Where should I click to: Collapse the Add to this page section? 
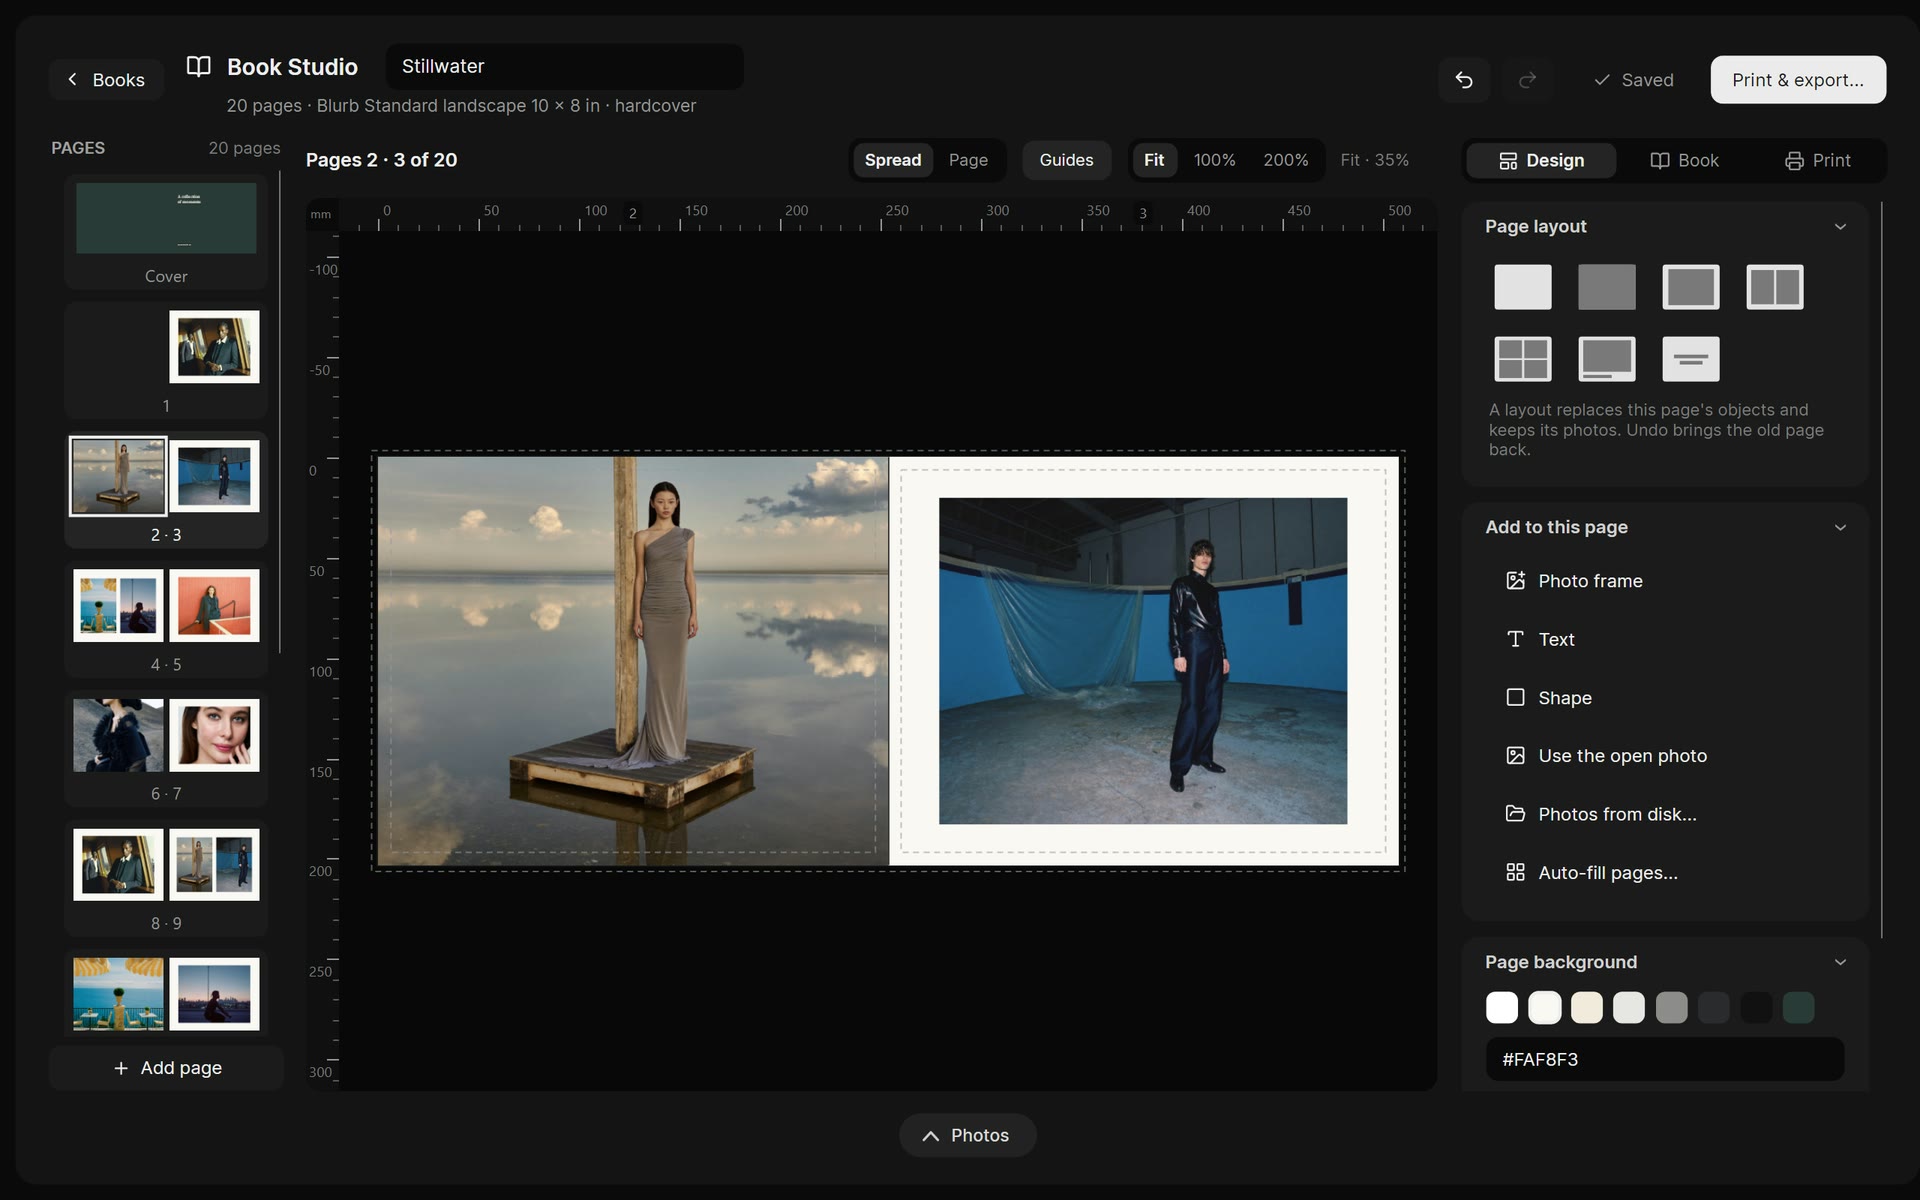[1840, 527]
